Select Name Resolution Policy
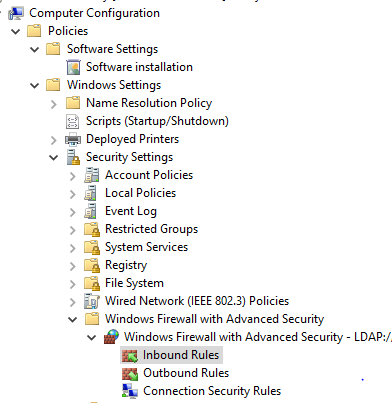 (x=149, y=103)
